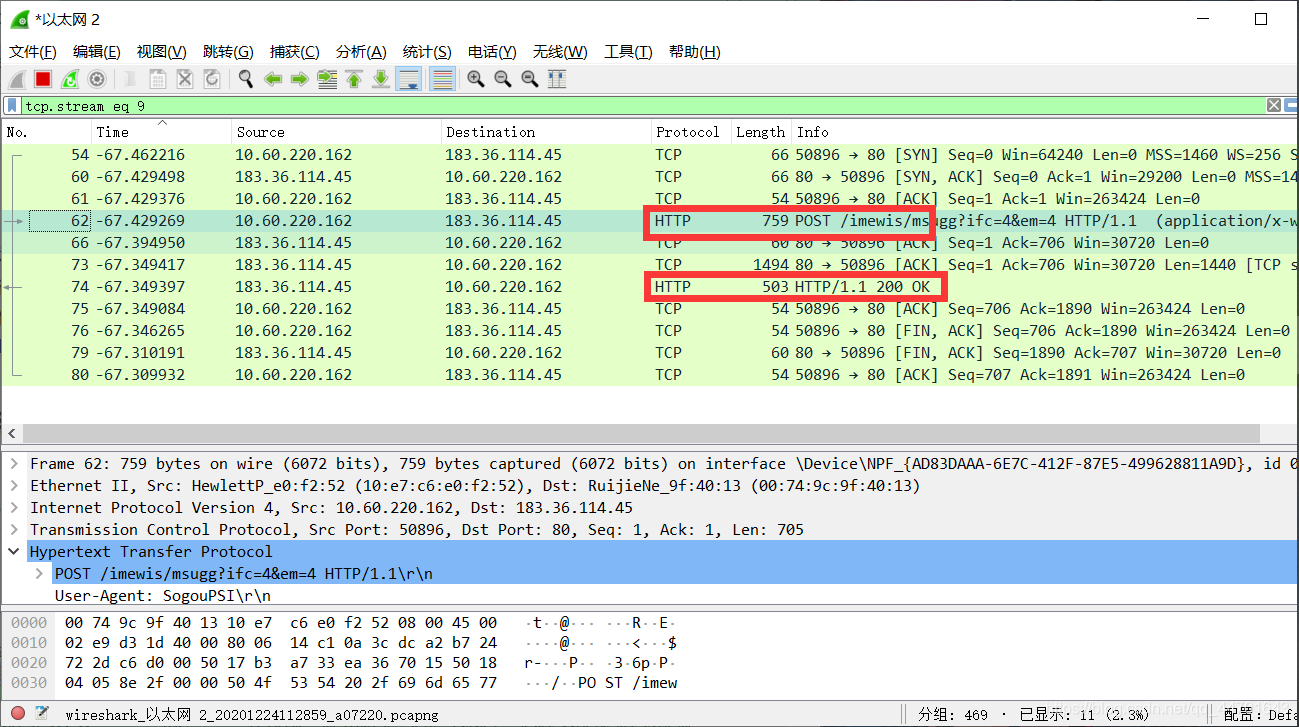
Task: Open the 视图(V) menu
Action: pos(162,52)
